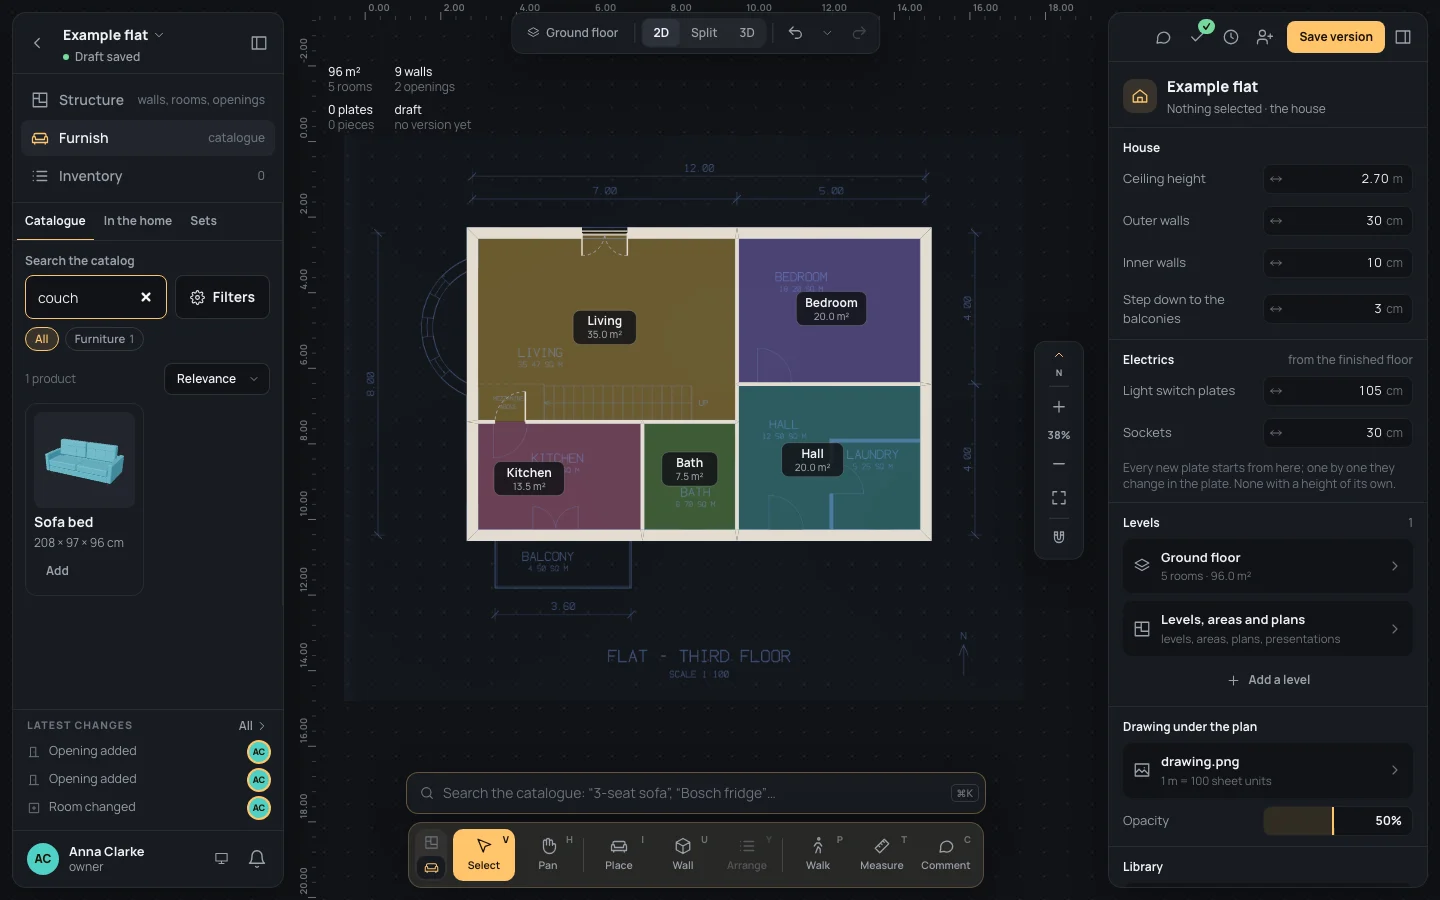
Task: Open the Ground floor level selector
Action: [573, 33]
